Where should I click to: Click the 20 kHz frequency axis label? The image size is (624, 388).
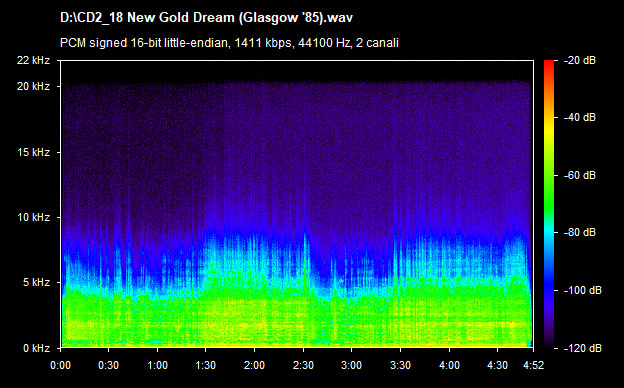tap(33, 86)
